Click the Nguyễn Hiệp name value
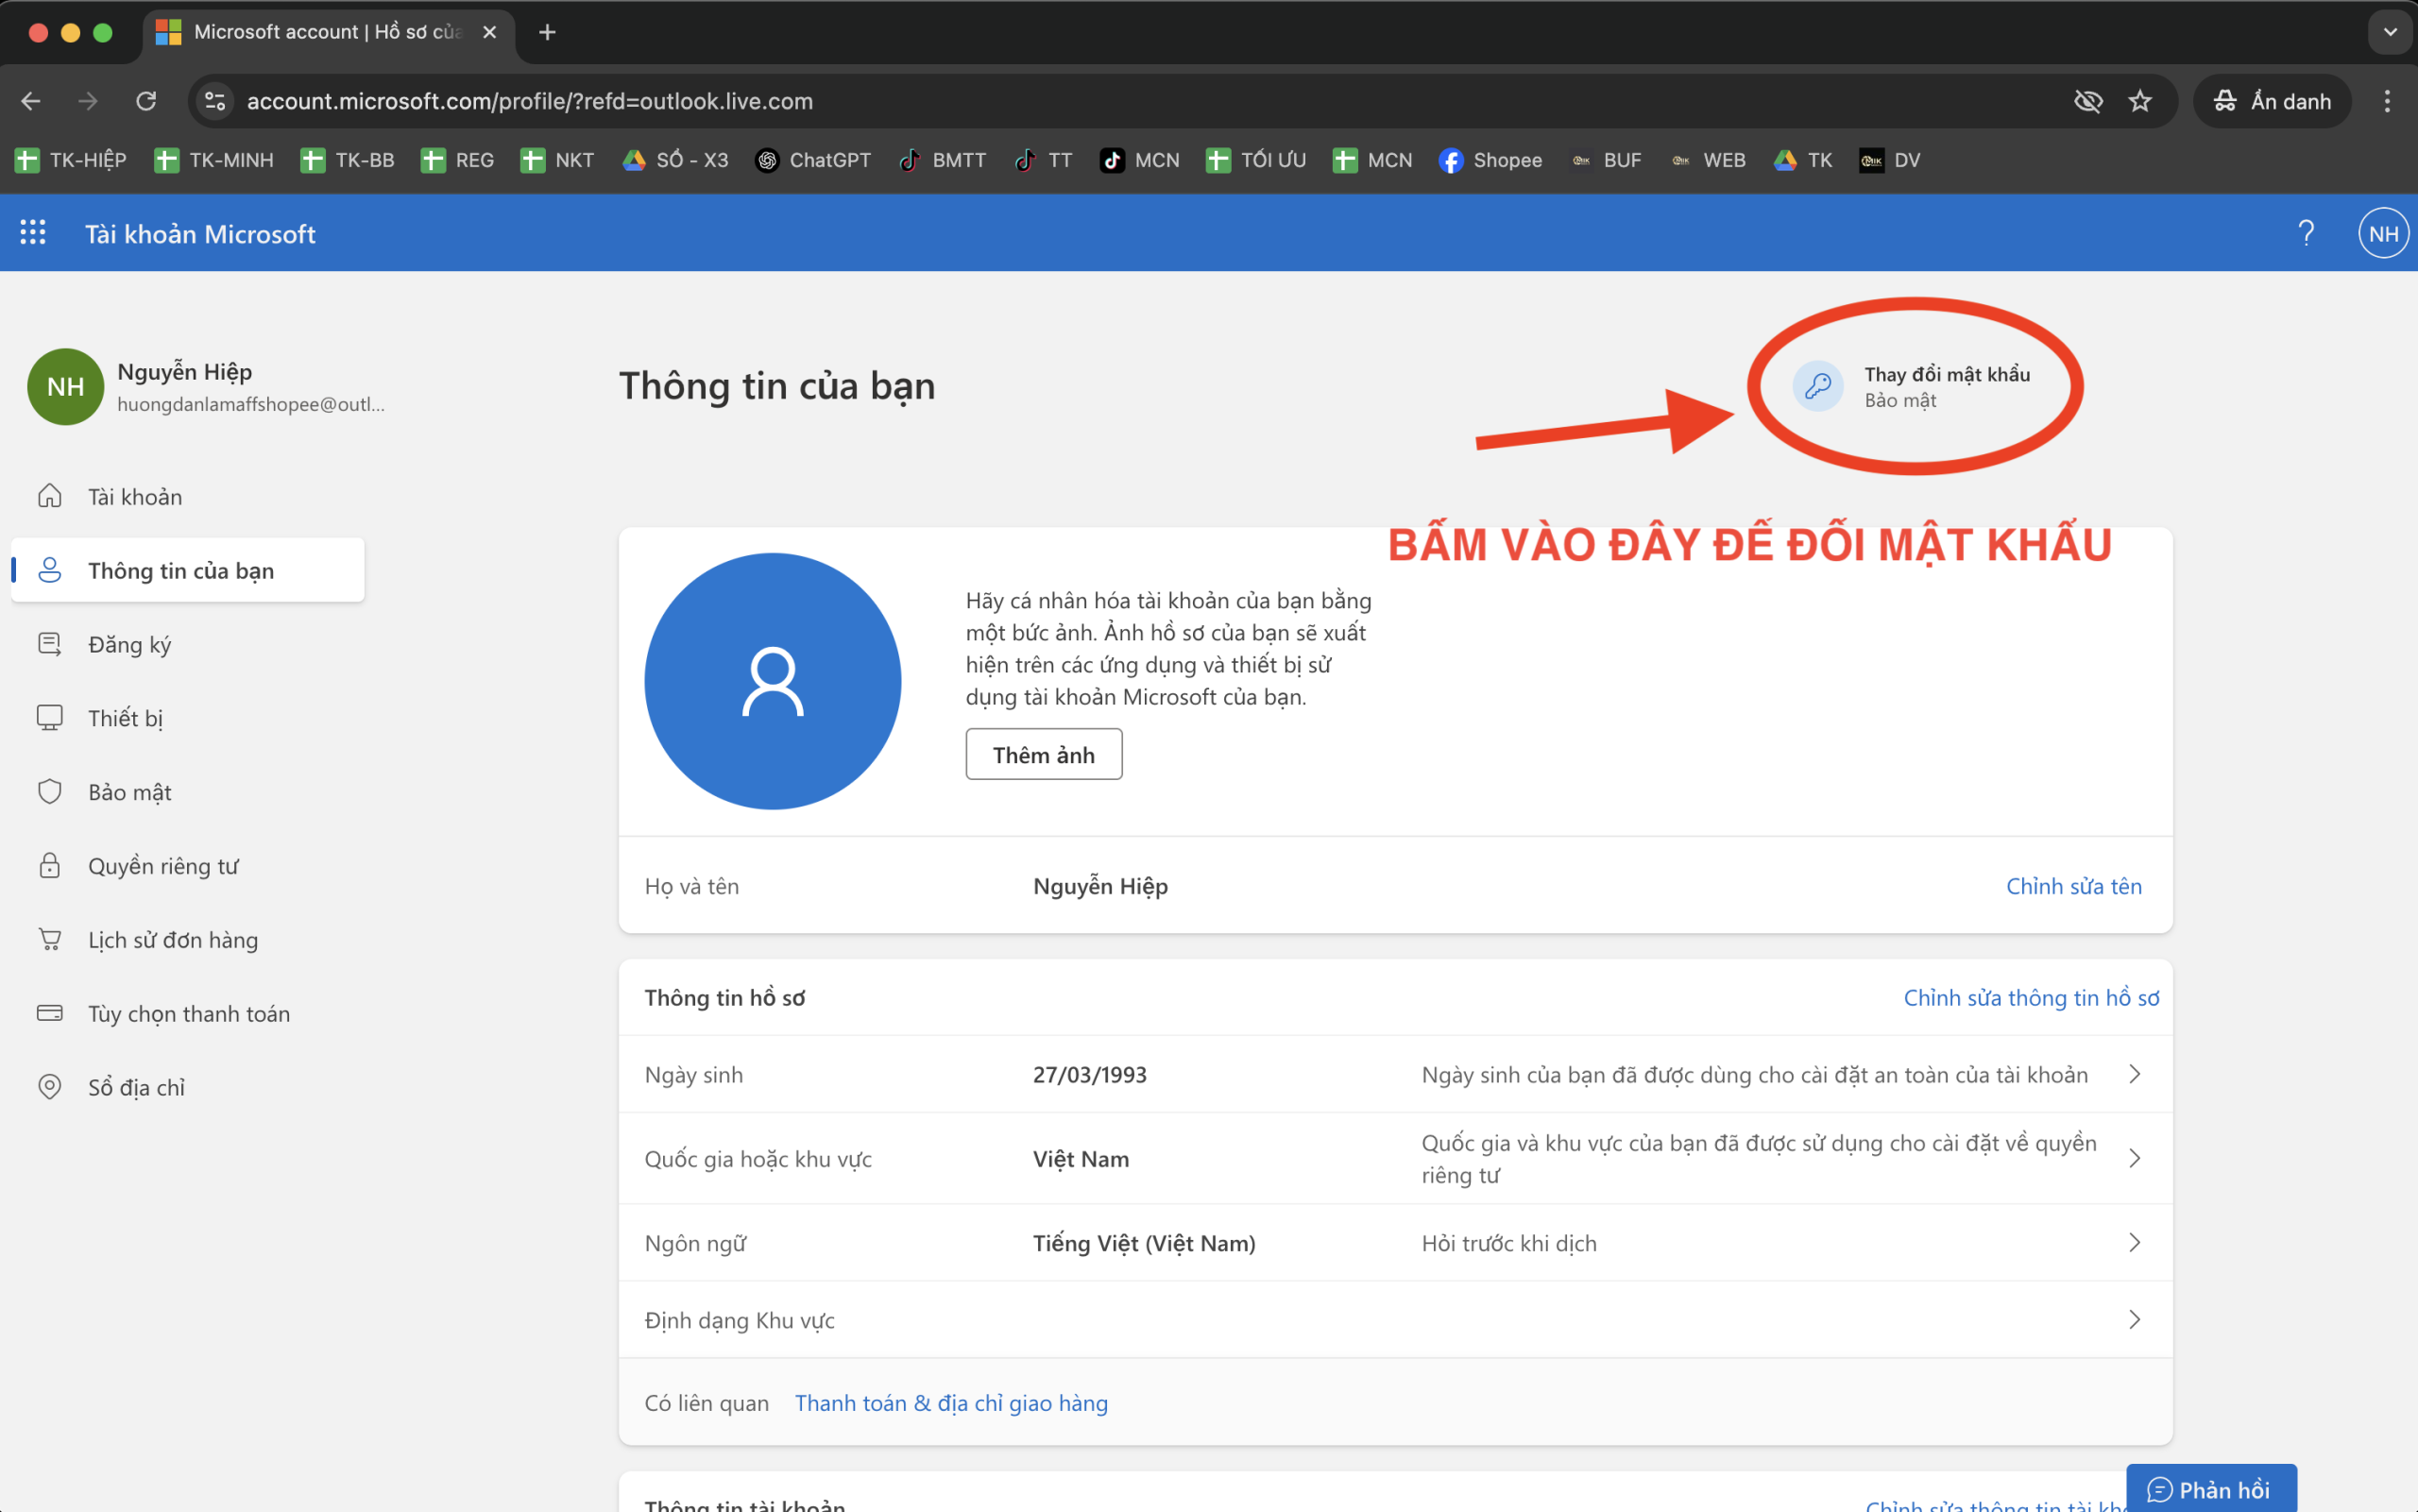This screenshot has height=1512, width=2418. tap(1100, 886)
